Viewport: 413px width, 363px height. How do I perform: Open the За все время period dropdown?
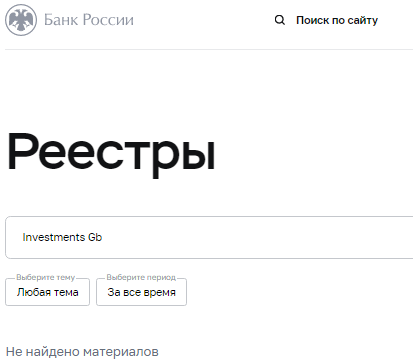[x=141, y=292]
